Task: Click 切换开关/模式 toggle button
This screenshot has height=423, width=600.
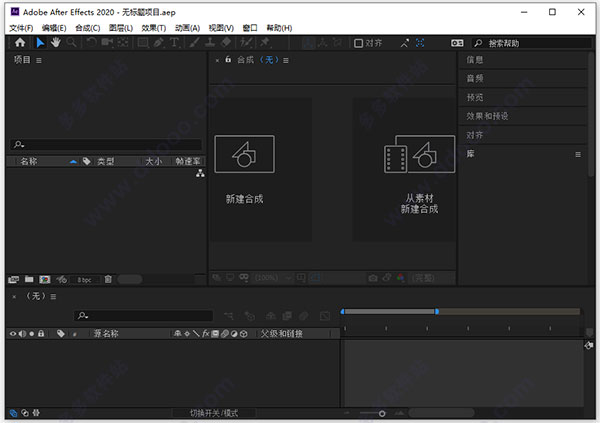Action: coord(214,413)
